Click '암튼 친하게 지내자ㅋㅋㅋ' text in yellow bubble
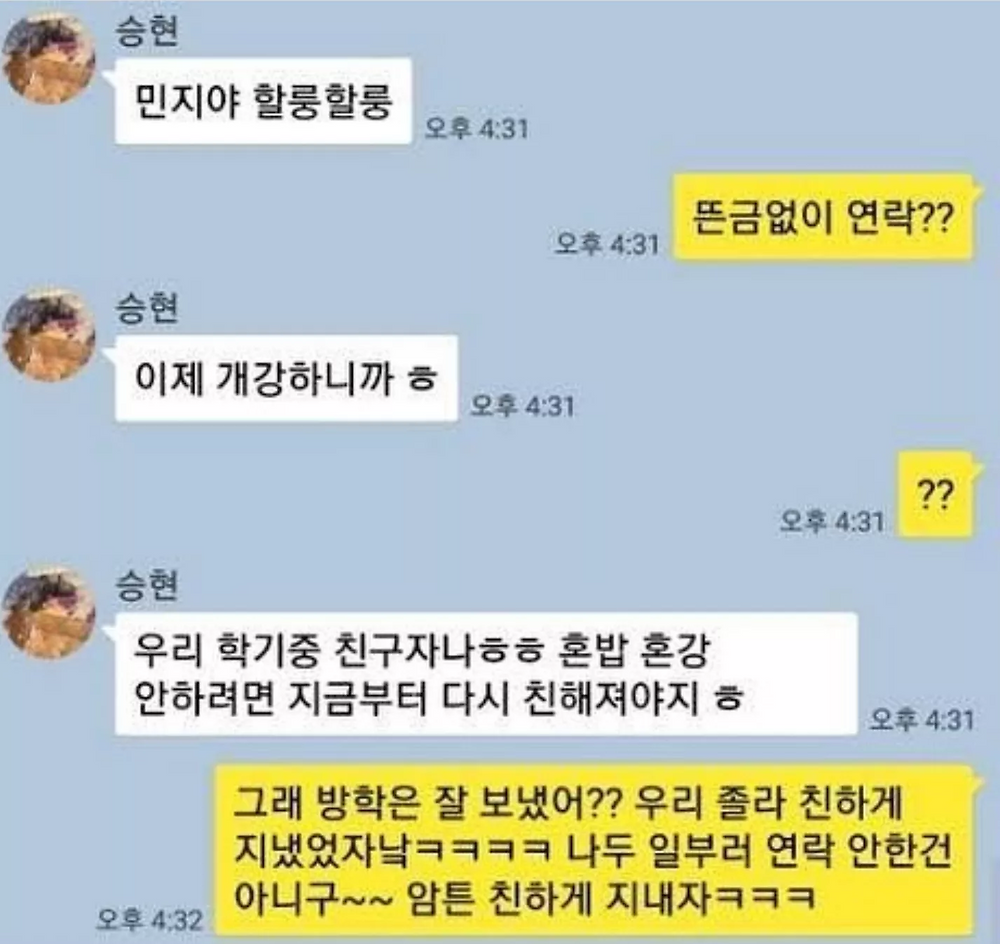The width and height of the screenshot is (1000, 944). click(x=611, y=897)
